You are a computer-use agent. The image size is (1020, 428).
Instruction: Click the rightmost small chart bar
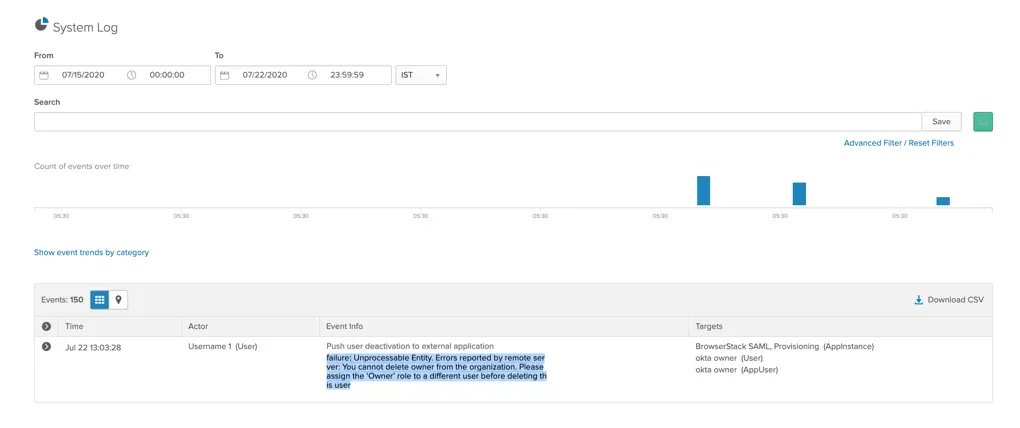click(x=942, y=201)
